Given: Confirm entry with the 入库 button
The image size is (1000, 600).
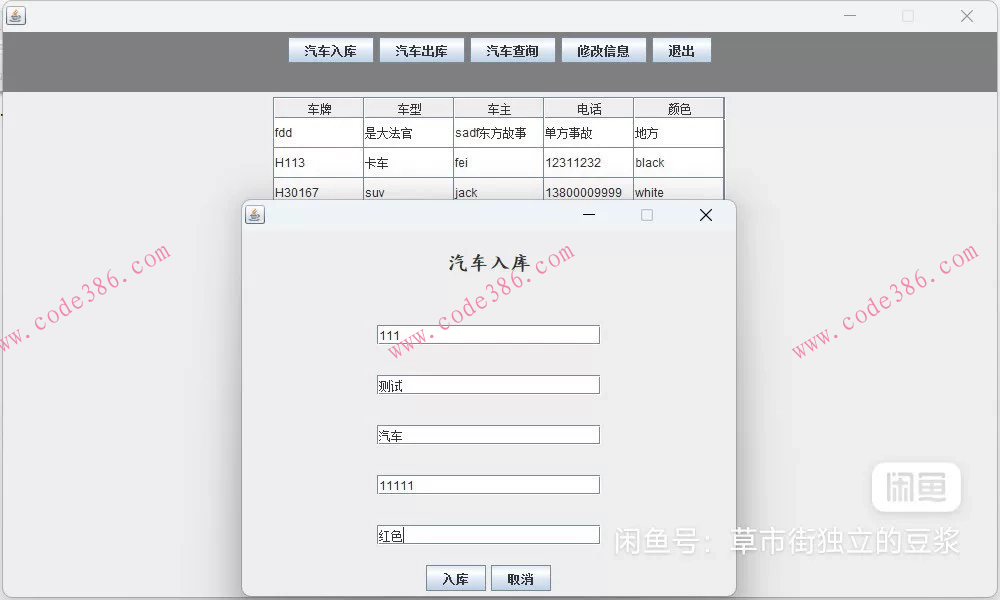Looking at the screenshot, I should (x=455, y=578).
